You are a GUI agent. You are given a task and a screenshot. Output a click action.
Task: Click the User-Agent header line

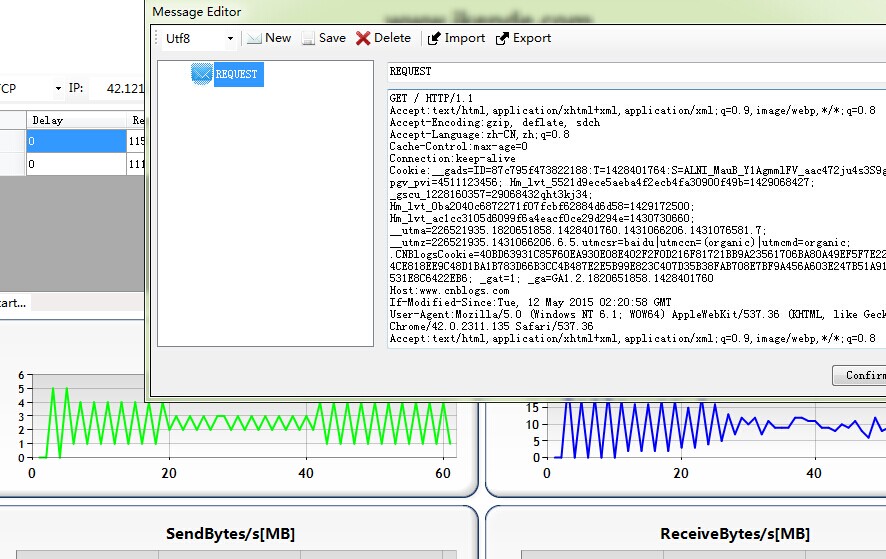click(x=637, y=314)
